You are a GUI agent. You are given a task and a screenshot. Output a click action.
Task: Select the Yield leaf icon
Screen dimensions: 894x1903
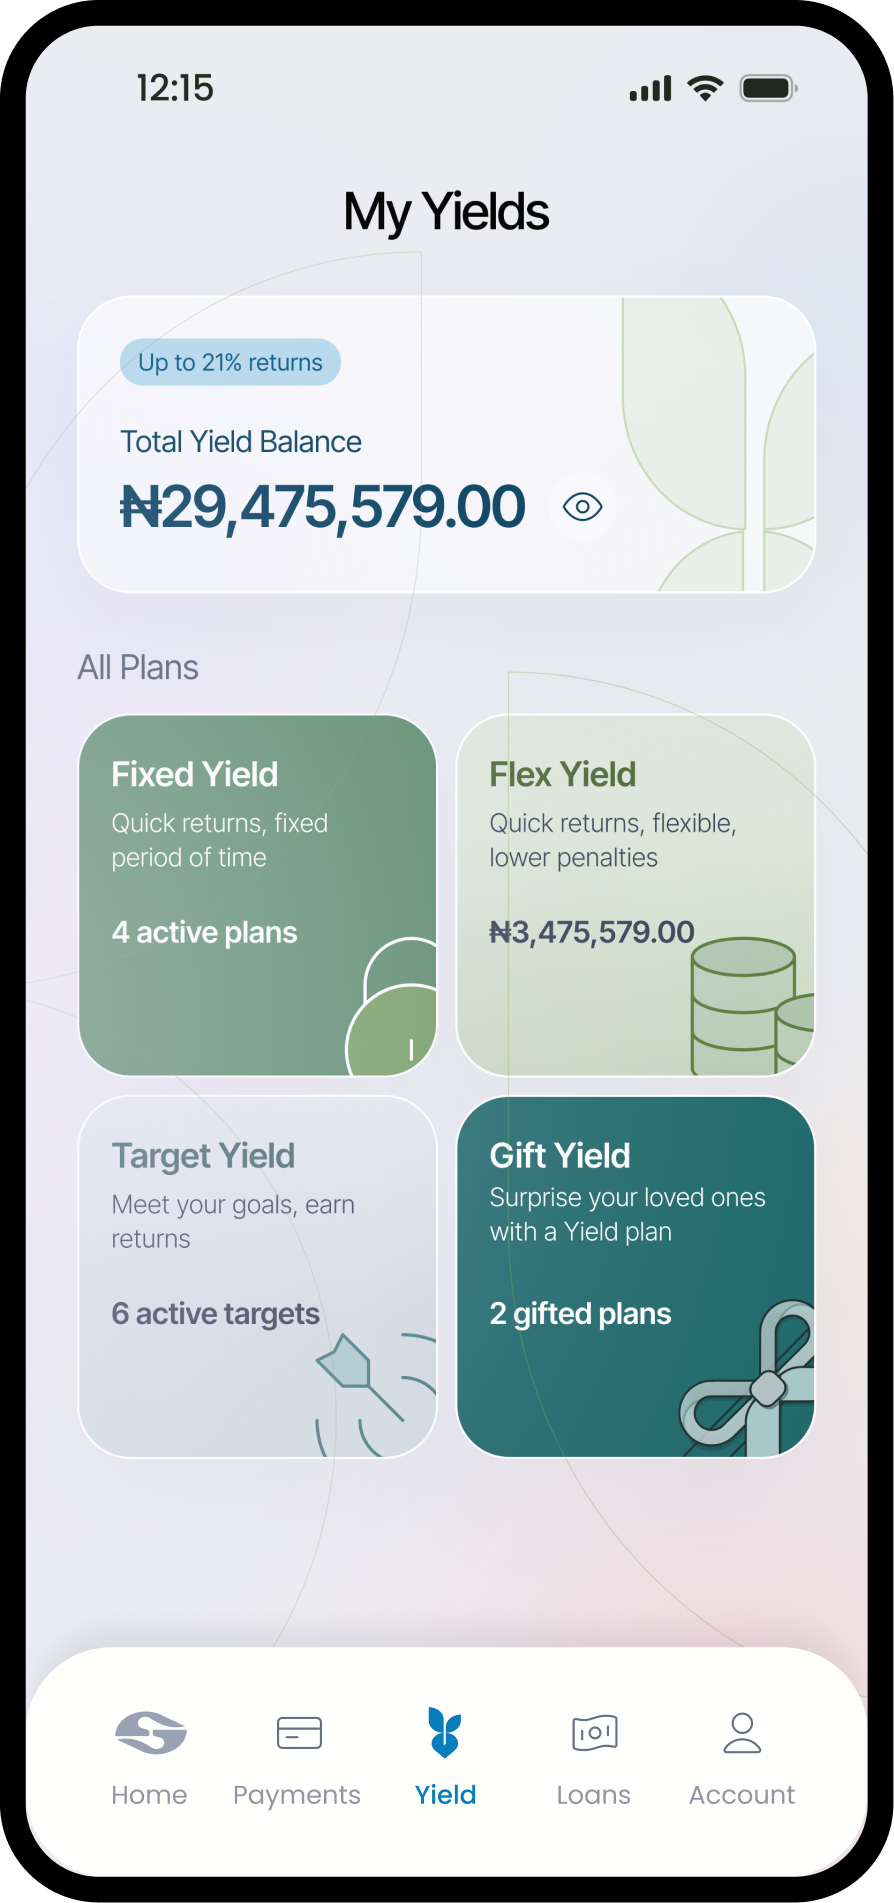[445, 1732]
